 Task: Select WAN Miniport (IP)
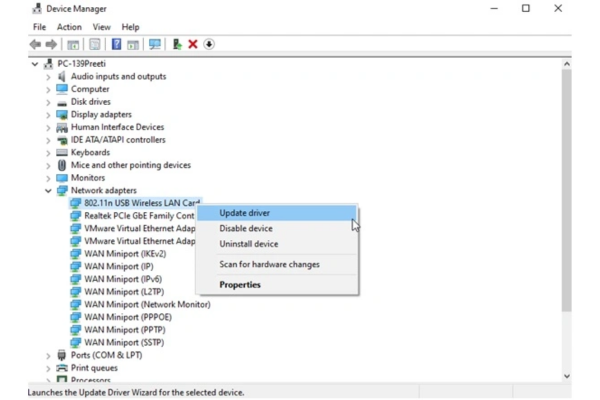click(x=119, y=266)
